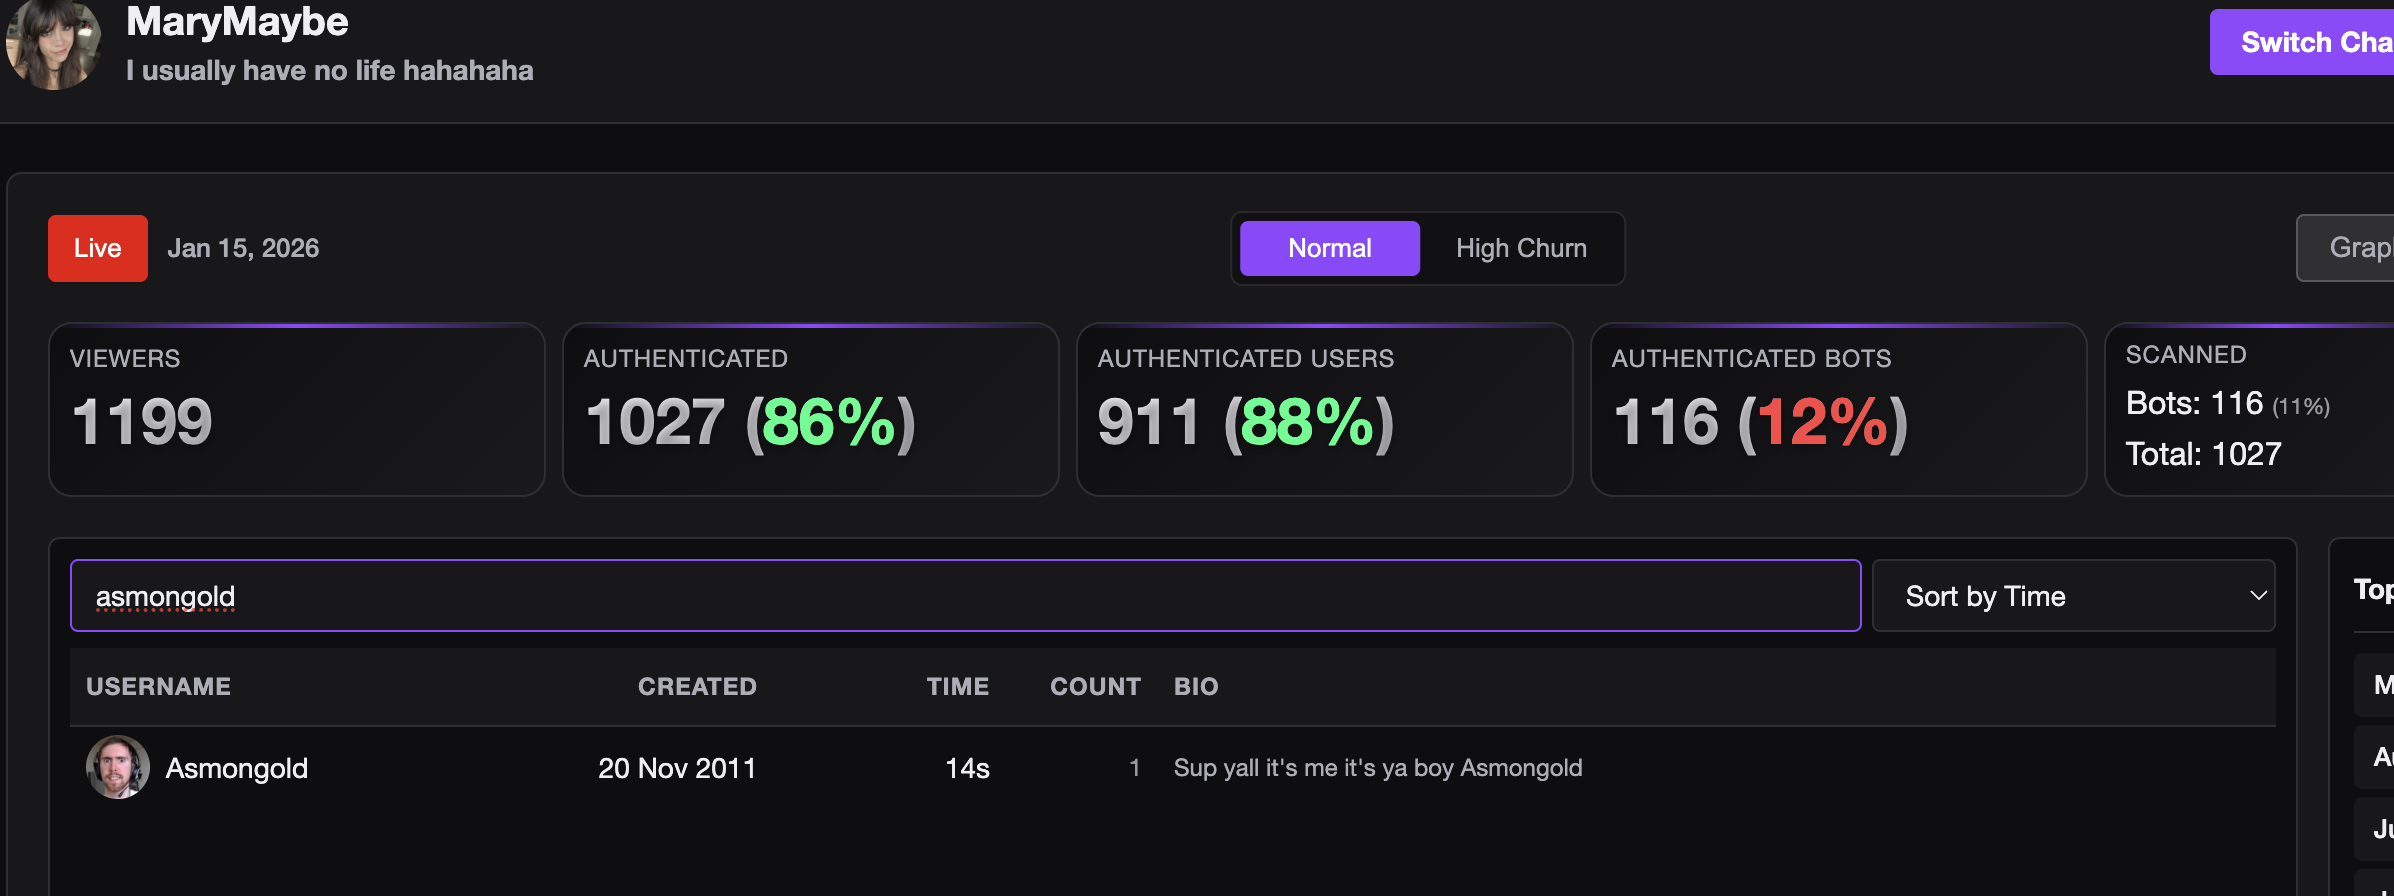Click into the asmongold search field
2394x896 pixels.
tap(966, 596)
